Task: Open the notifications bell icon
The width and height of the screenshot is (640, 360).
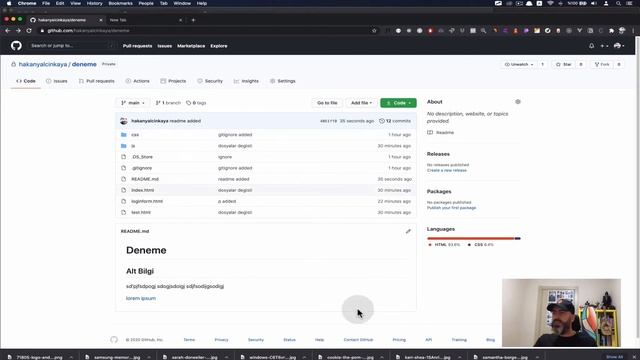Action: pyautogui.click(x=591, y=46)
